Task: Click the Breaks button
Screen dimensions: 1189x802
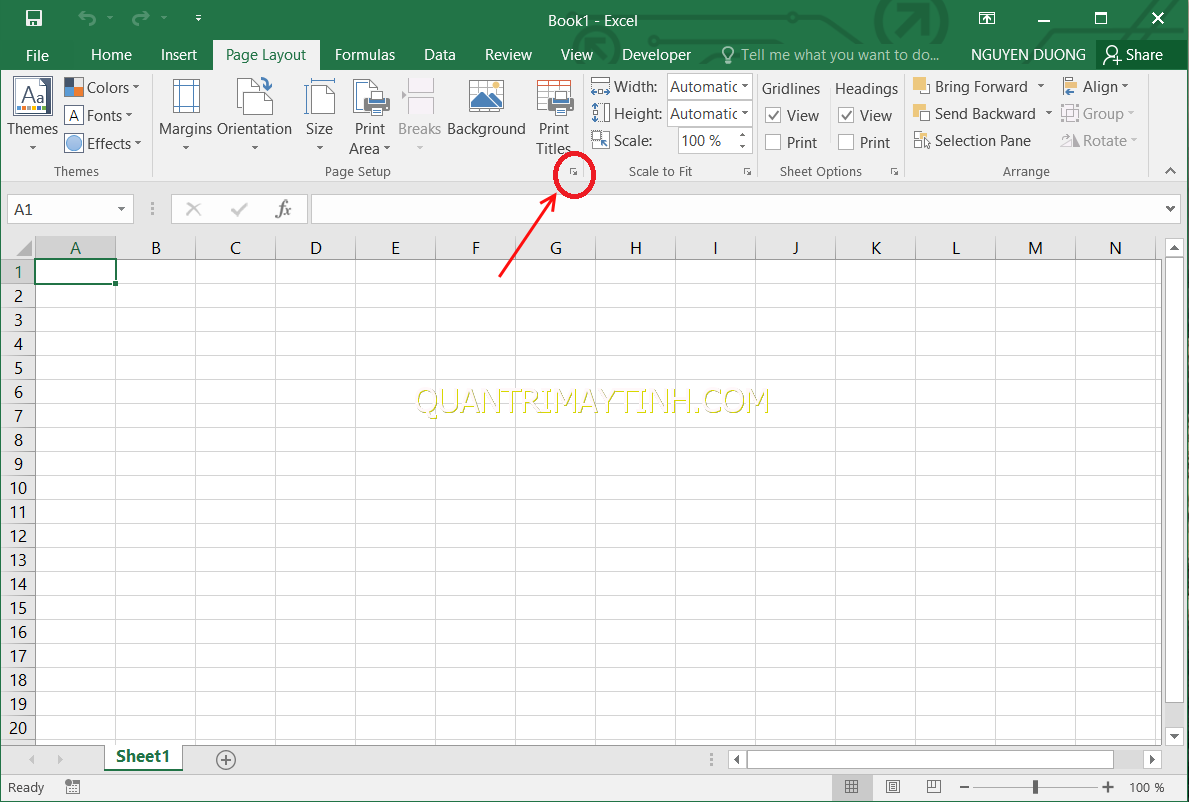Action: click(419, 114)
